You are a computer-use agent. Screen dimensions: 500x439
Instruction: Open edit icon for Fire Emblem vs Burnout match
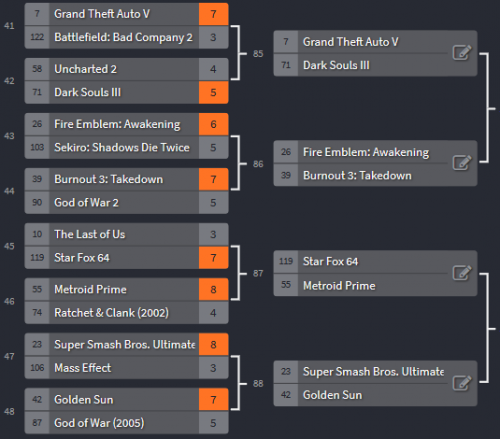[x=462, y=163]
